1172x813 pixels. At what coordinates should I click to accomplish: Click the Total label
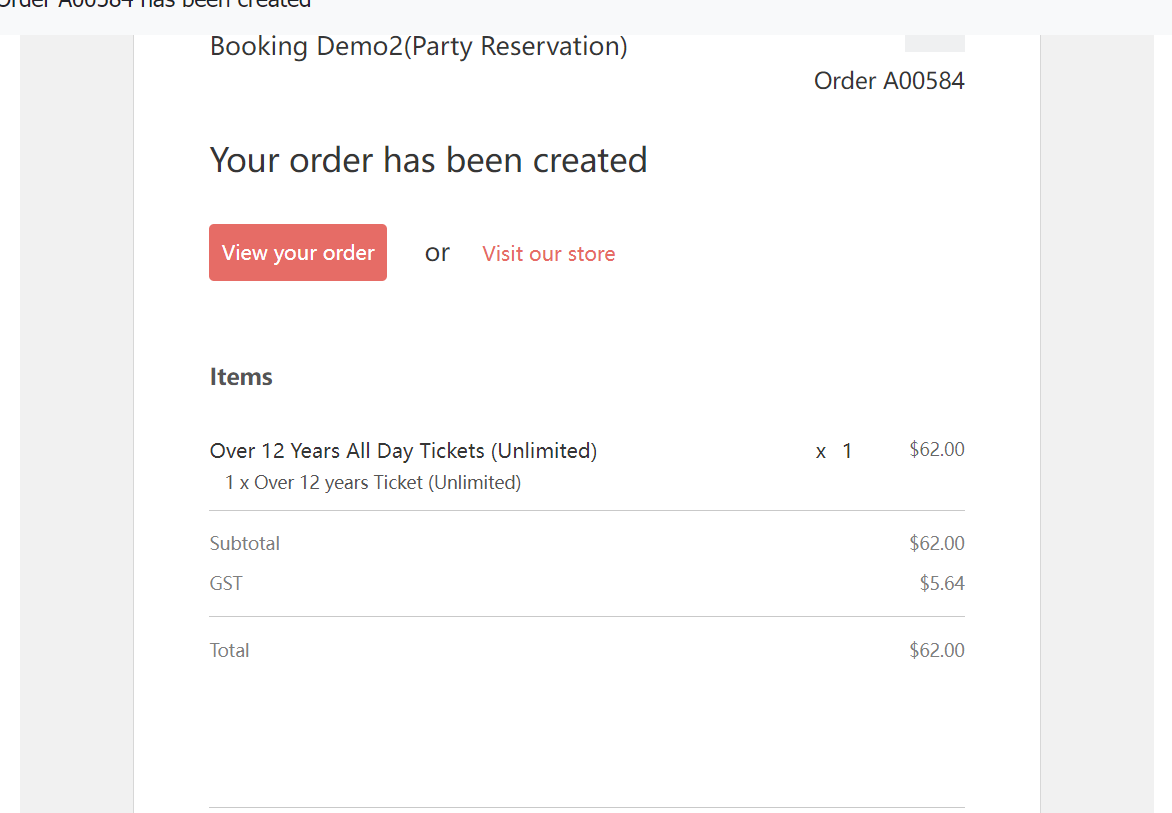pos(229,650)
